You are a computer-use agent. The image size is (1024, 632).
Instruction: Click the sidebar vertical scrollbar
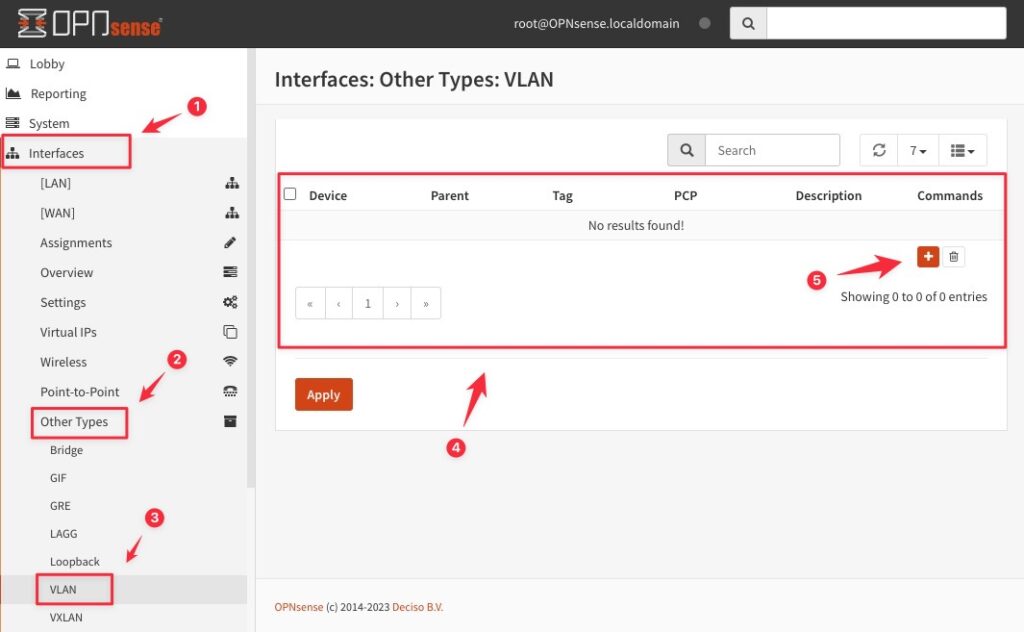251,268
